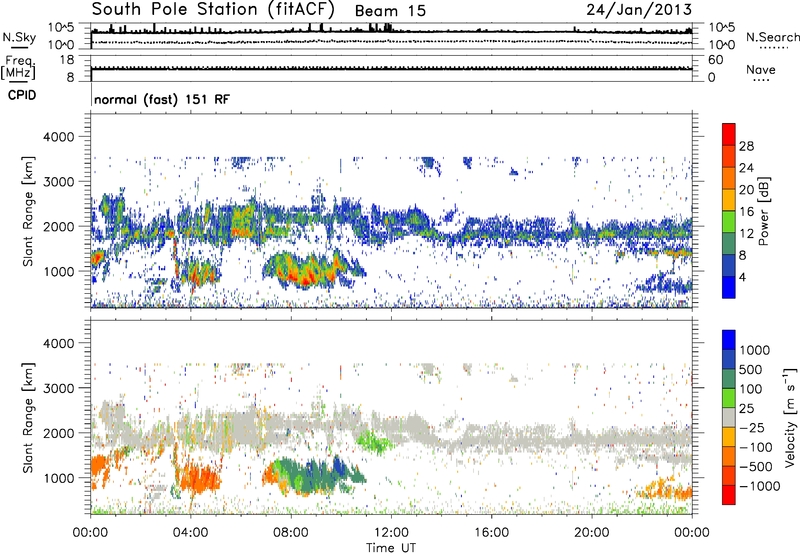Viewport: 800px width, 554px height.
Task: Click the '3000' tick on the velocity panel
Action: pyautogui.click(x=58, y=388)
